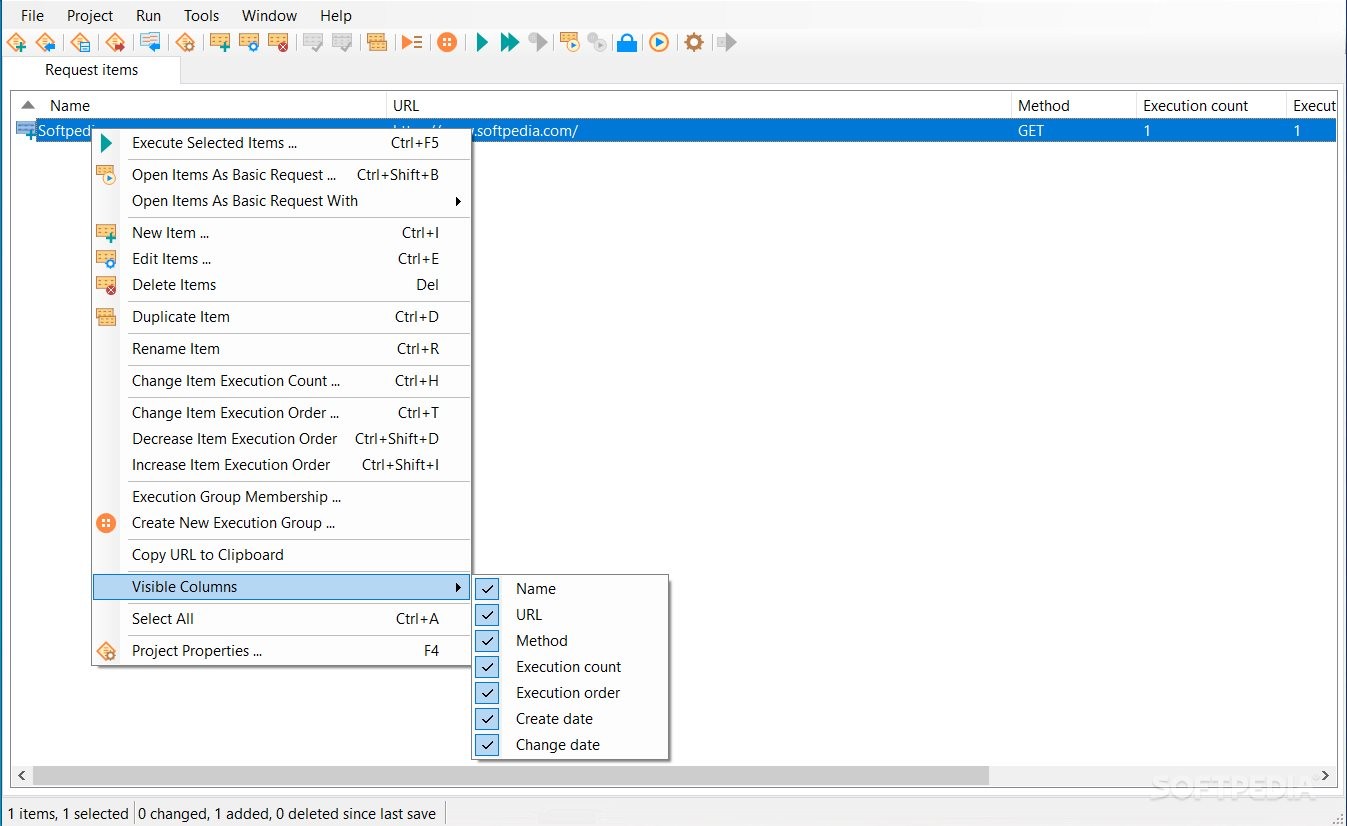This screenshot has width=1347, height=826.
Task: Click the diamond icon with red arrow
Action: tap(115, 42)
